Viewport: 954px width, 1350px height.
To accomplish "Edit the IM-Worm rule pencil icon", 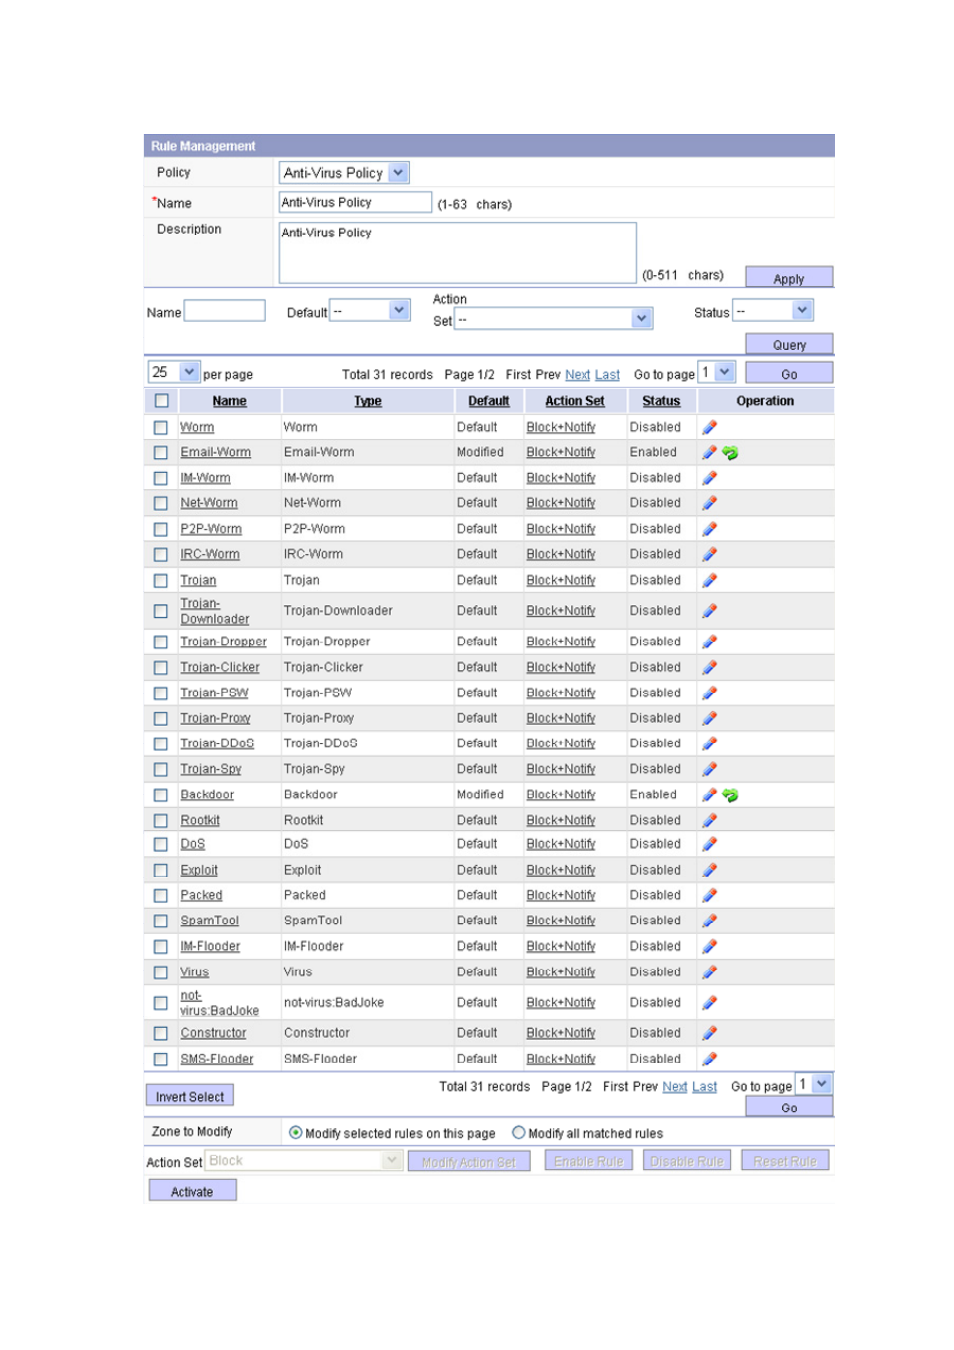I will tap(710, 478).
